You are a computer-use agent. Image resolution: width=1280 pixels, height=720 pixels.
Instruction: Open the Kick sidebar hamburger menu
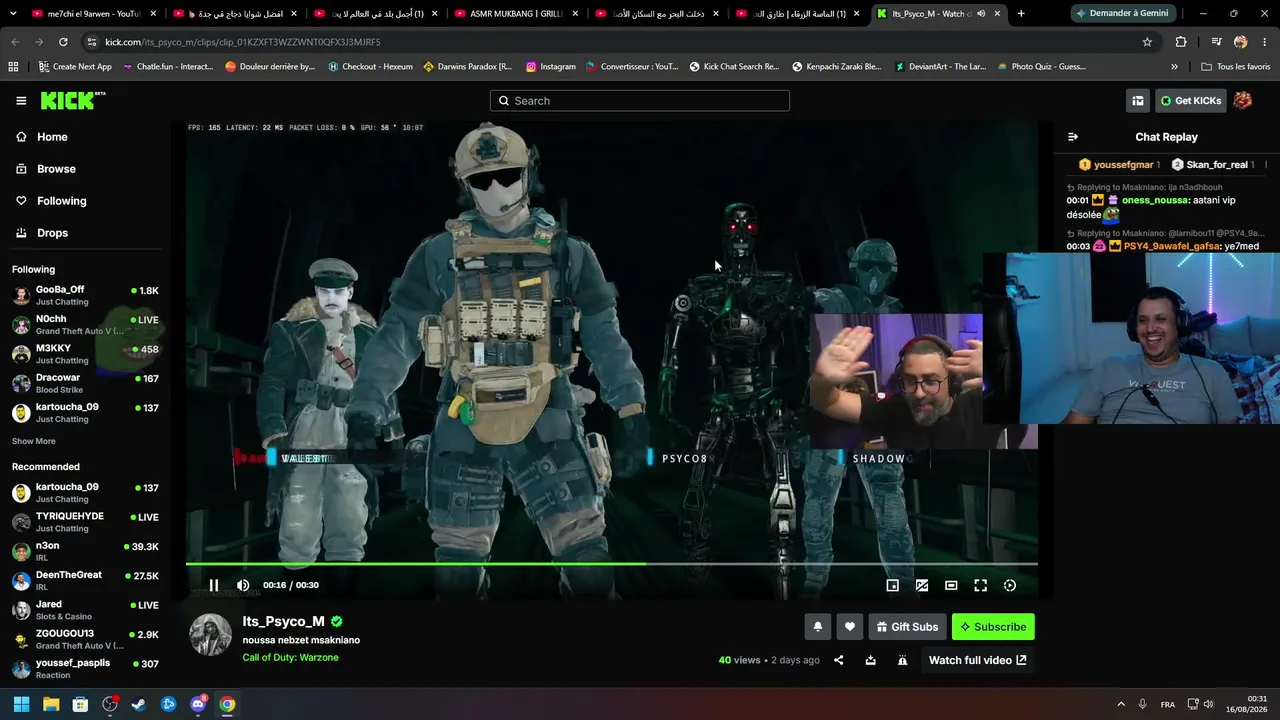pyautogui.click(x=21, y=101)
